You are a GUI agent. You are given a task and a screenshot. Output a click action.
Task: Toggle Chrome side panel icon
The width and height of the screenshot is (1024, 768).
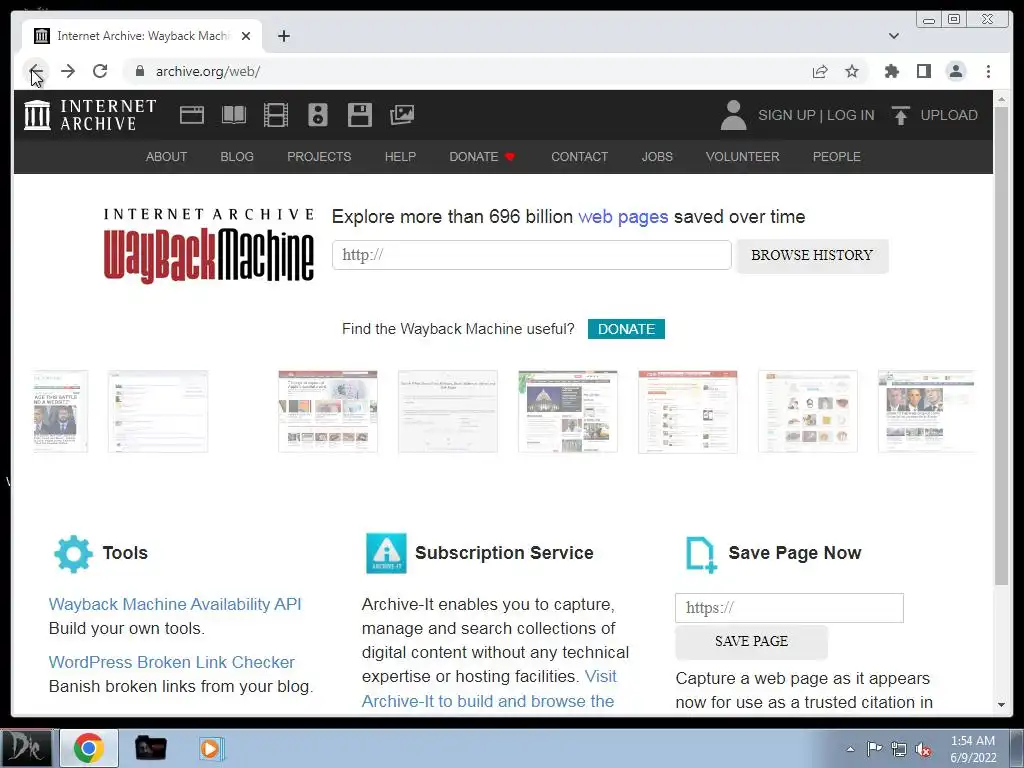coord(923,71)
